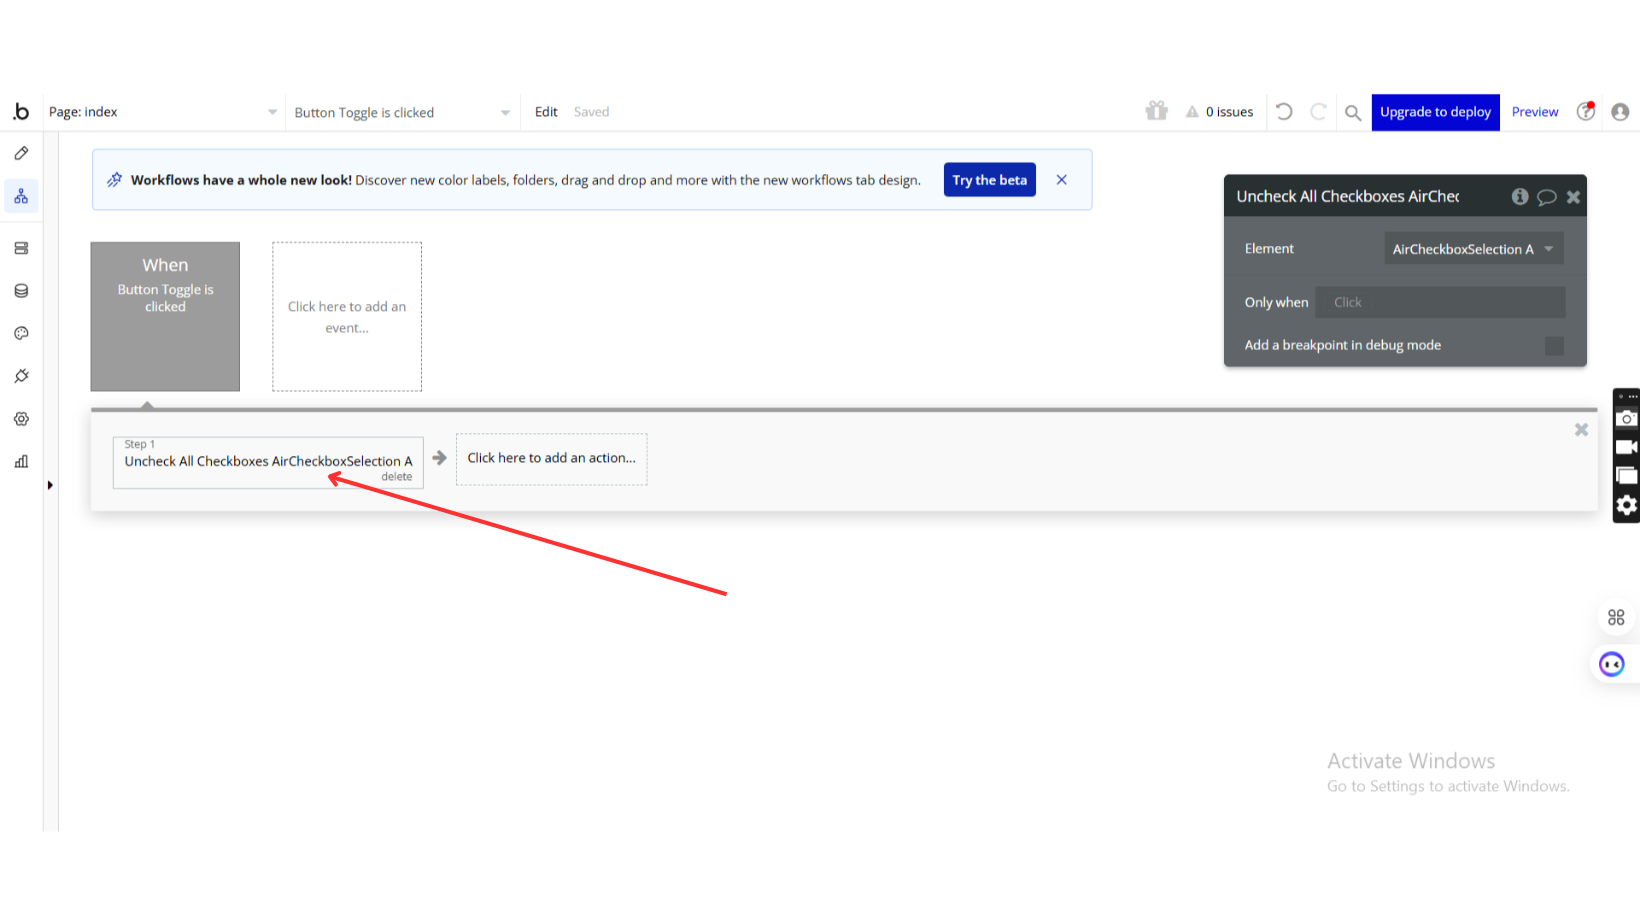The image size is (1640, 924).
Task: Click Upgrade to deploy button
Action: (x=1435, y=112)
